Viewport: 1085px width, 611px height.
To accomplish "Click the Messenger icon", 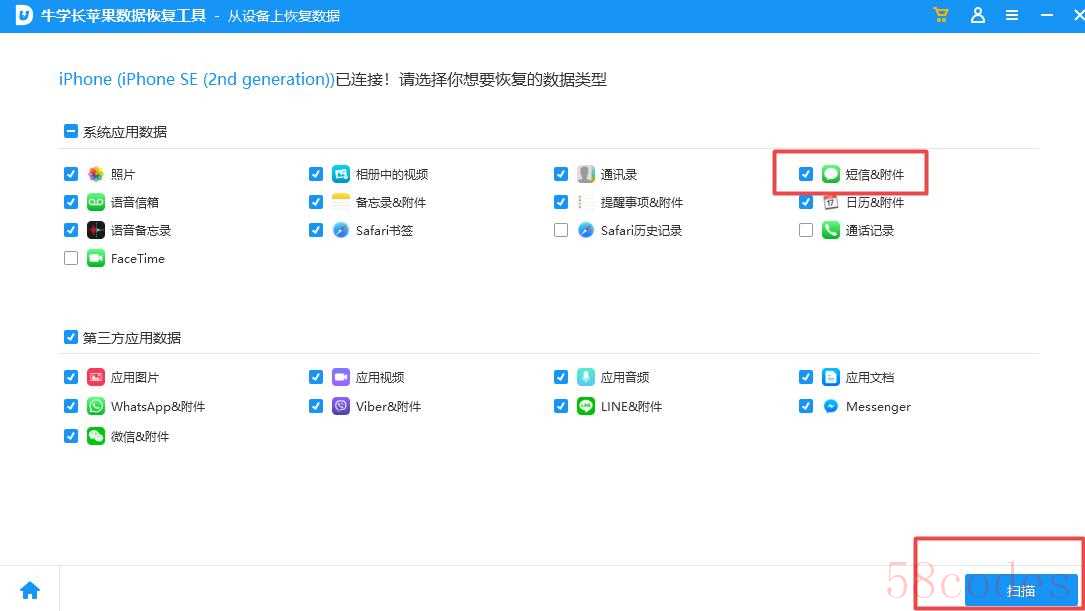I will coord(830,406).
